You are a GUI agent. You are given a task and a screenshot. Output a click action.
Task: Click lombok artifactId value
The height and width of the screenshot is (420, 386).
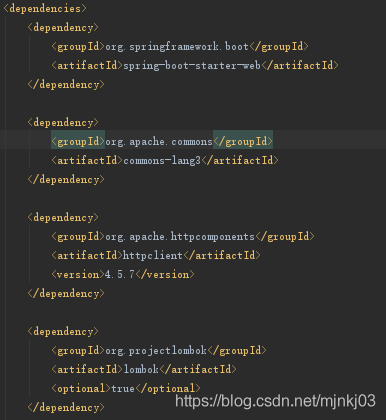tap(141, 369)
